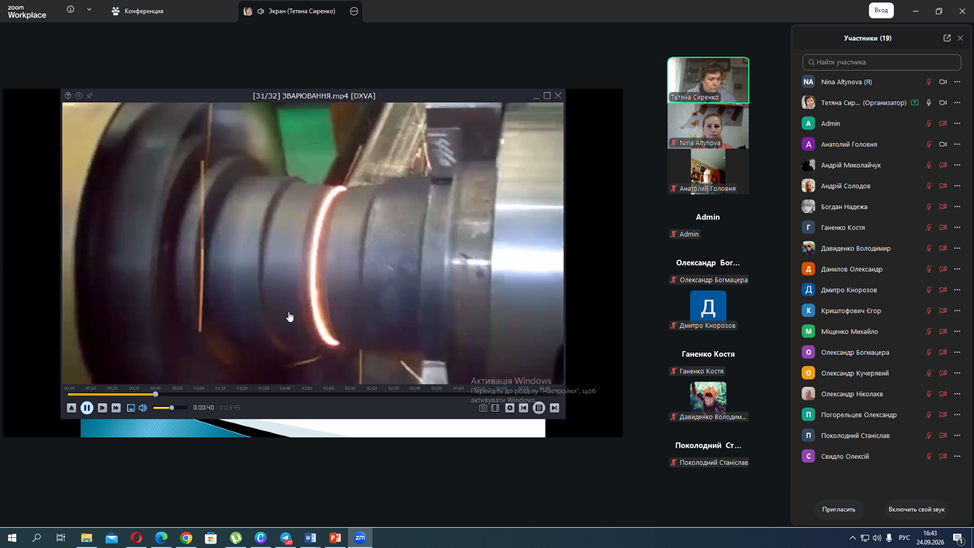Pop out the participants panel
Viewport: 974px width, 548px height.
(947, 38)
